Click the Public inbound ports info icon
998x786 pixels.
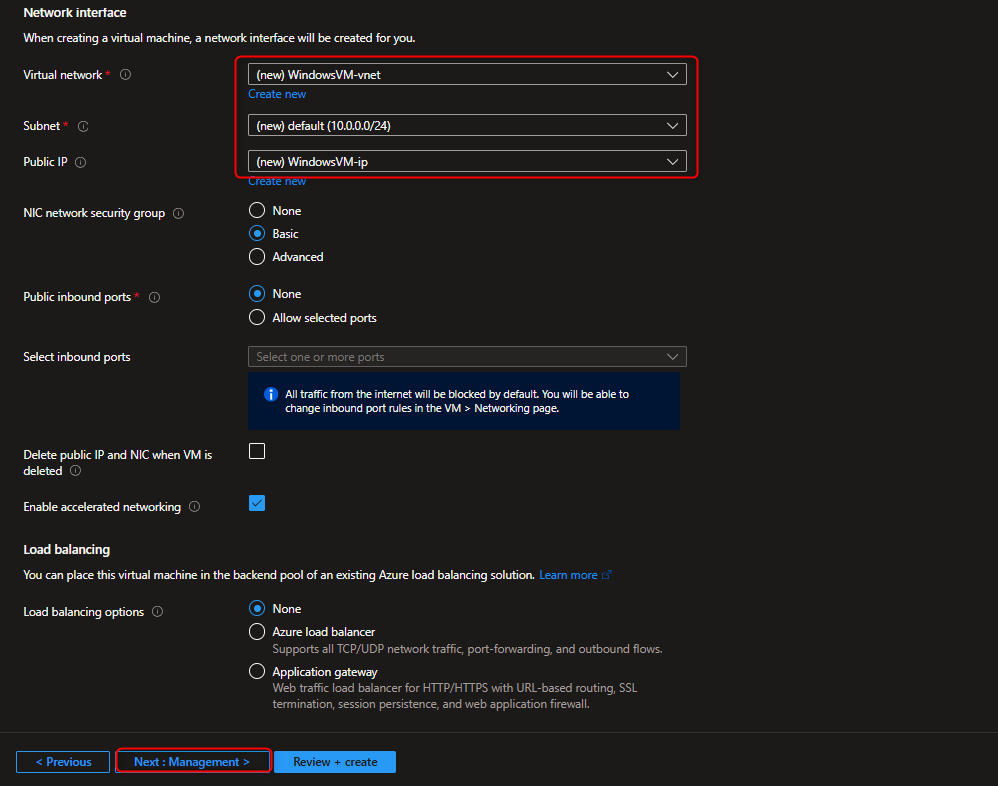click(153, 297)
